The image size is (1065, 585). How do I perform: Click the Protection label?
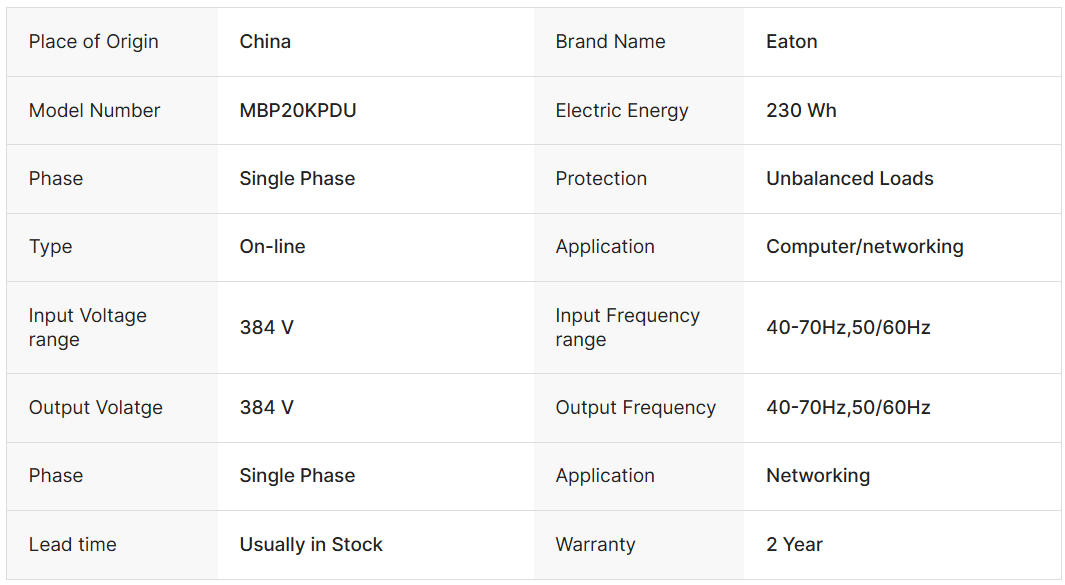tap(601, 179)
